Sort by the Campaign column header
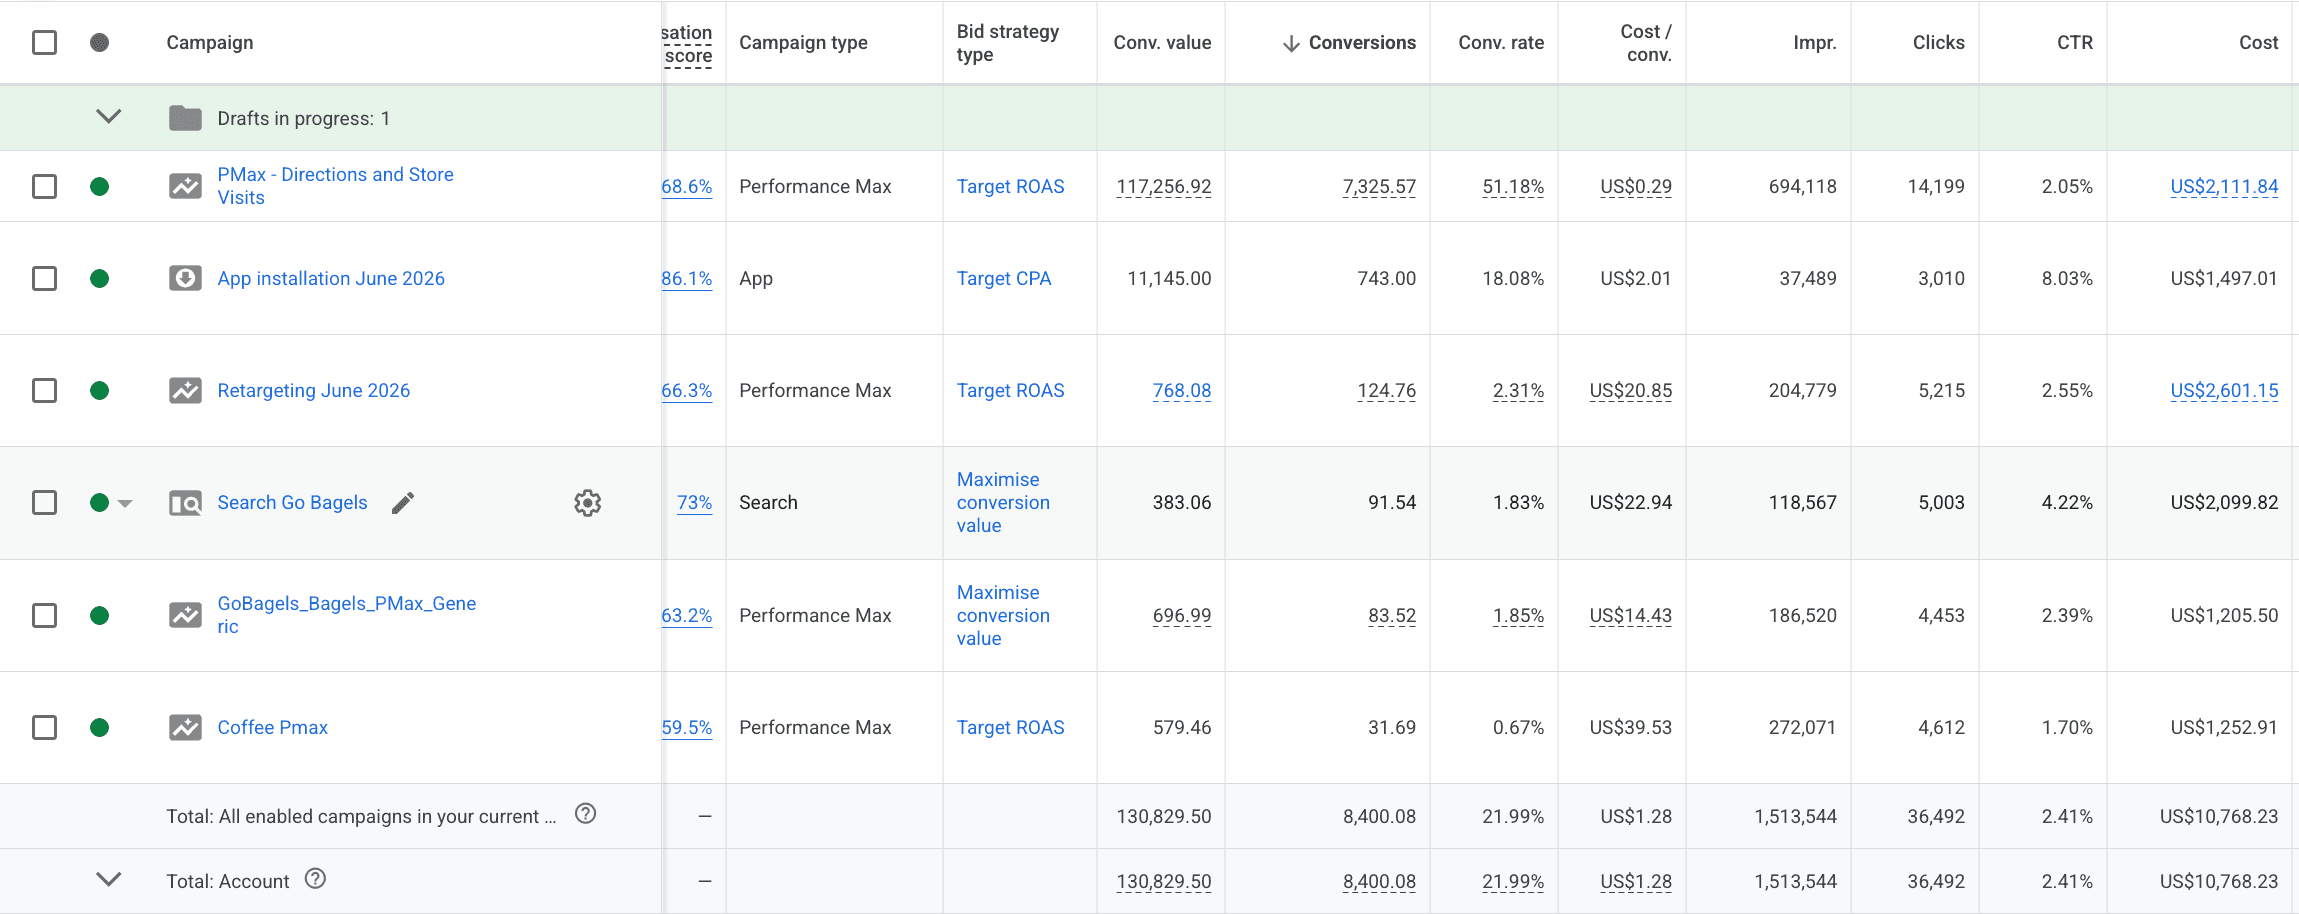Viewport: 2299px width, 914px height. point(210,42)
